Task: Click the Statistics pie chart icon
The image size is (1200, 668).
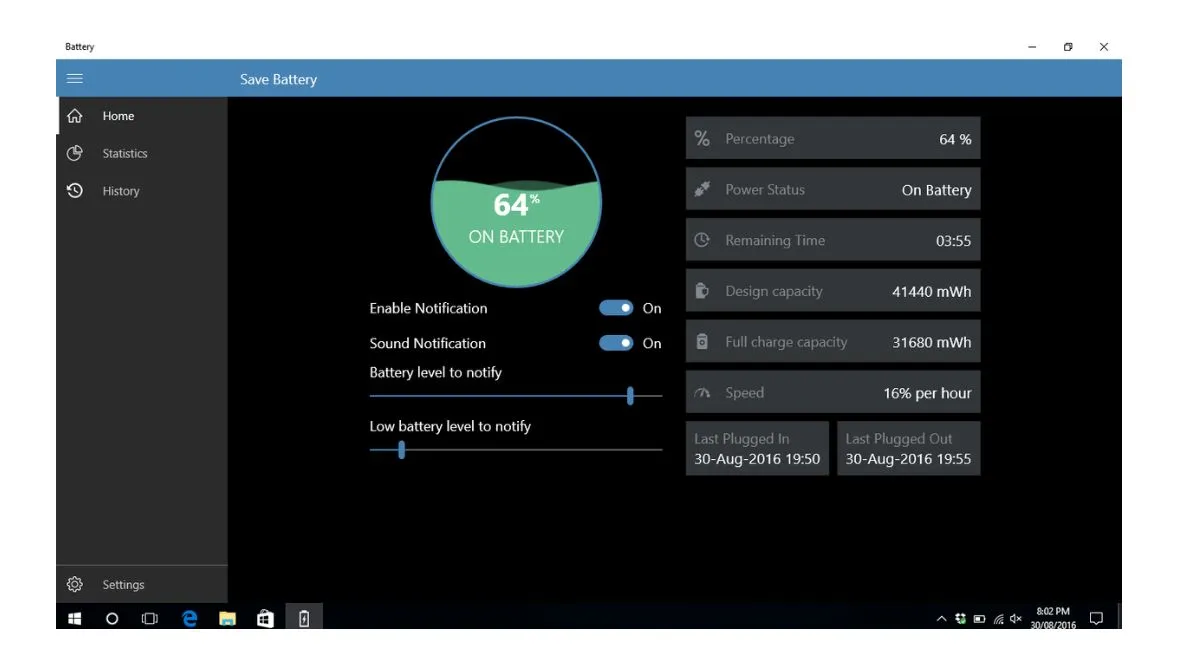Action: tap(75, 154)
